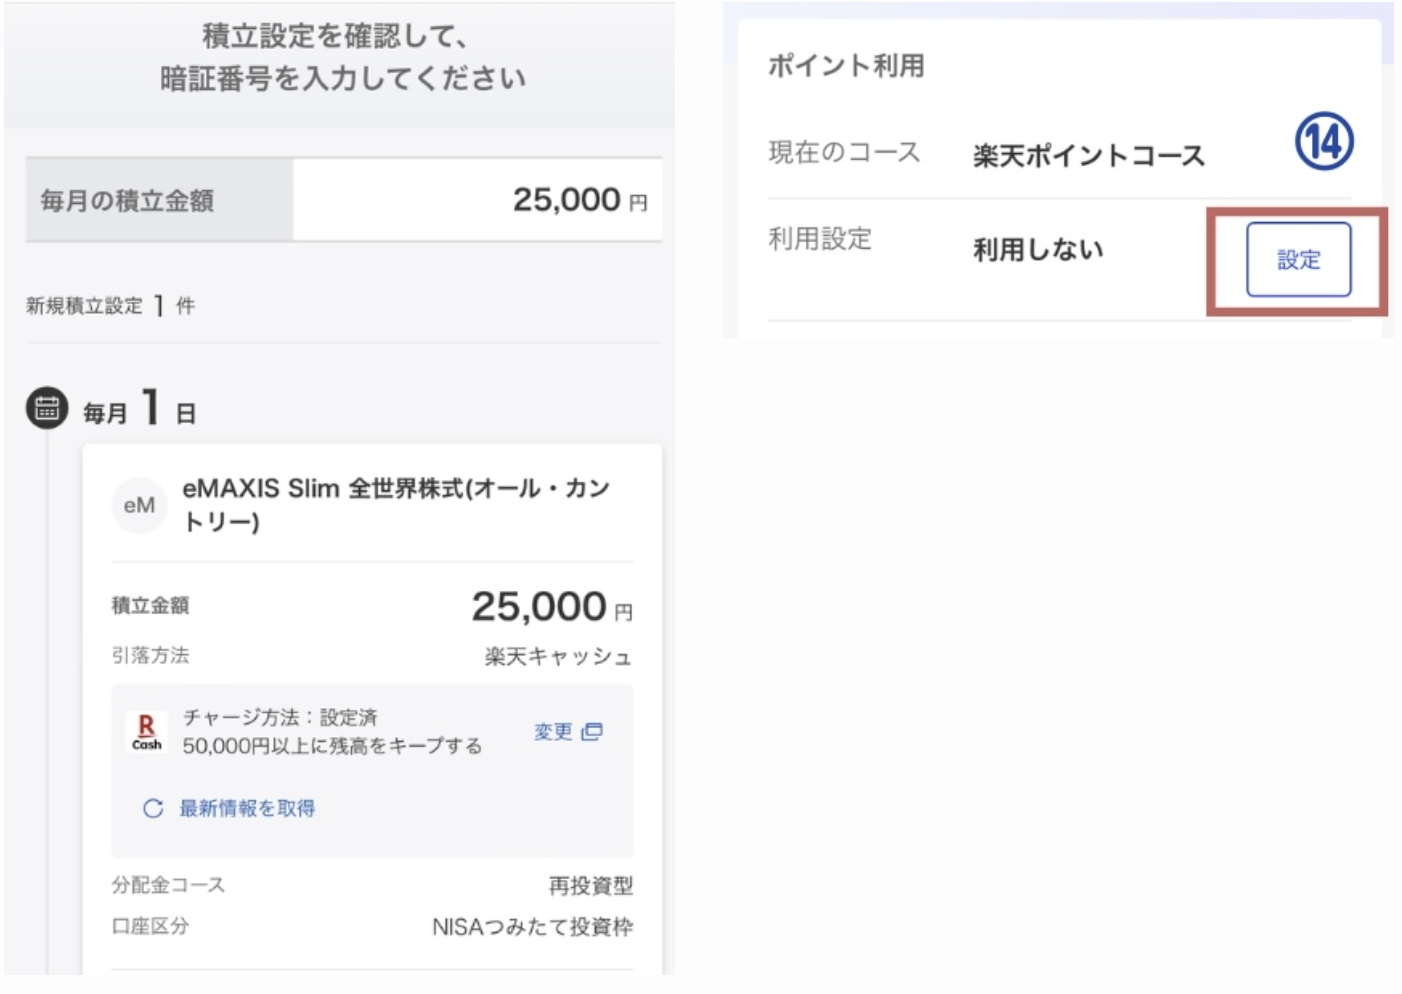
Task: Click the 設定 button for point usage
Action: tap(1298, 260)
